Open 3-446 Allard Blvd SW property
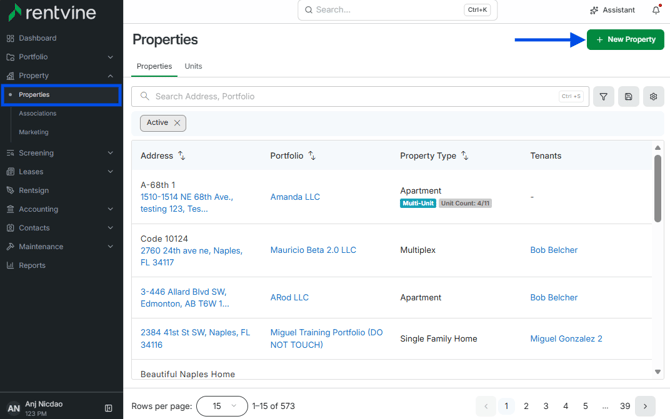 click(185, 298)
